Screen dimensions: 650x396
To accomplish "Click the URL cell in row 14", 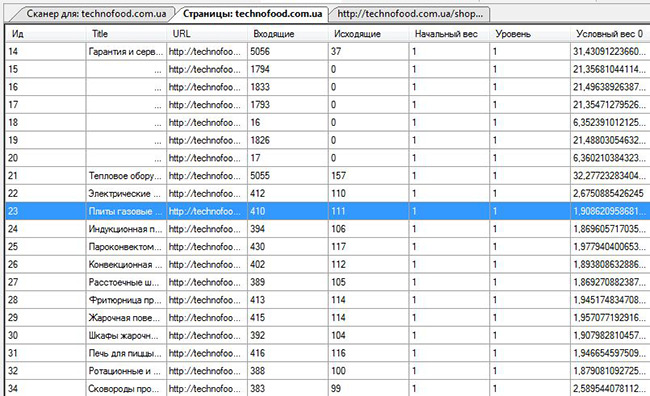I will [x=207, y=51].
